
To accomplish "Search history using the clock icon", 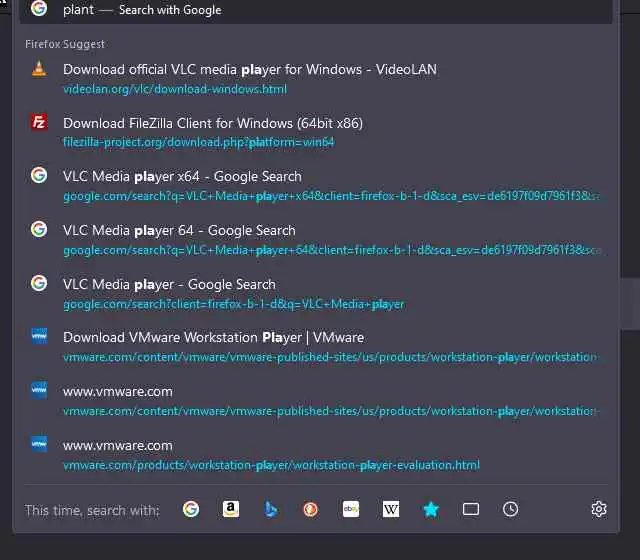I will tap(511, 509).
